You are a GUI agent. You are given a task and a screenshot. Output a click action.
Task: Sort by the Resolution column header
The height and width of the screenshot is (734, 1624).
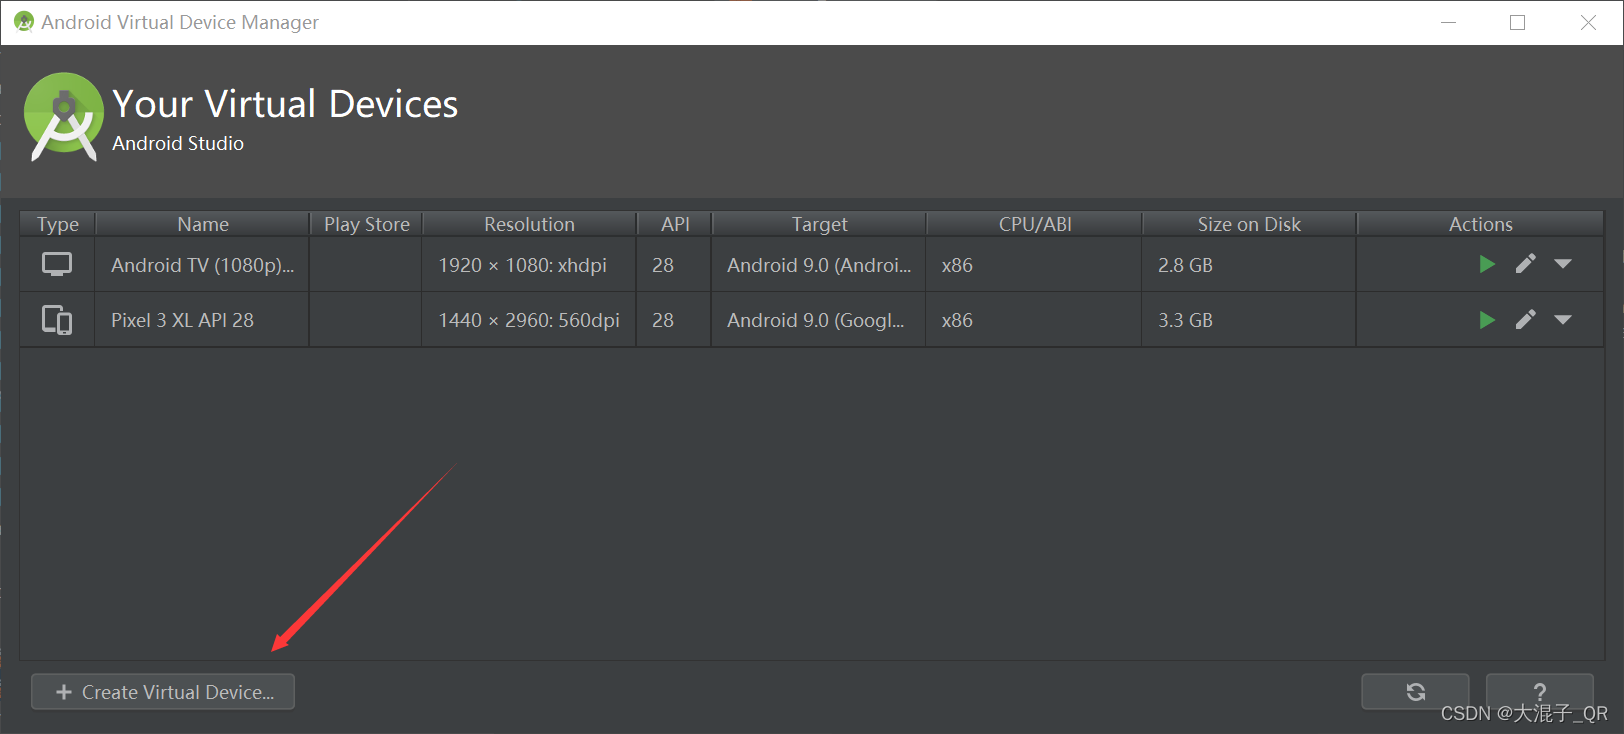[x=529, y=224]
